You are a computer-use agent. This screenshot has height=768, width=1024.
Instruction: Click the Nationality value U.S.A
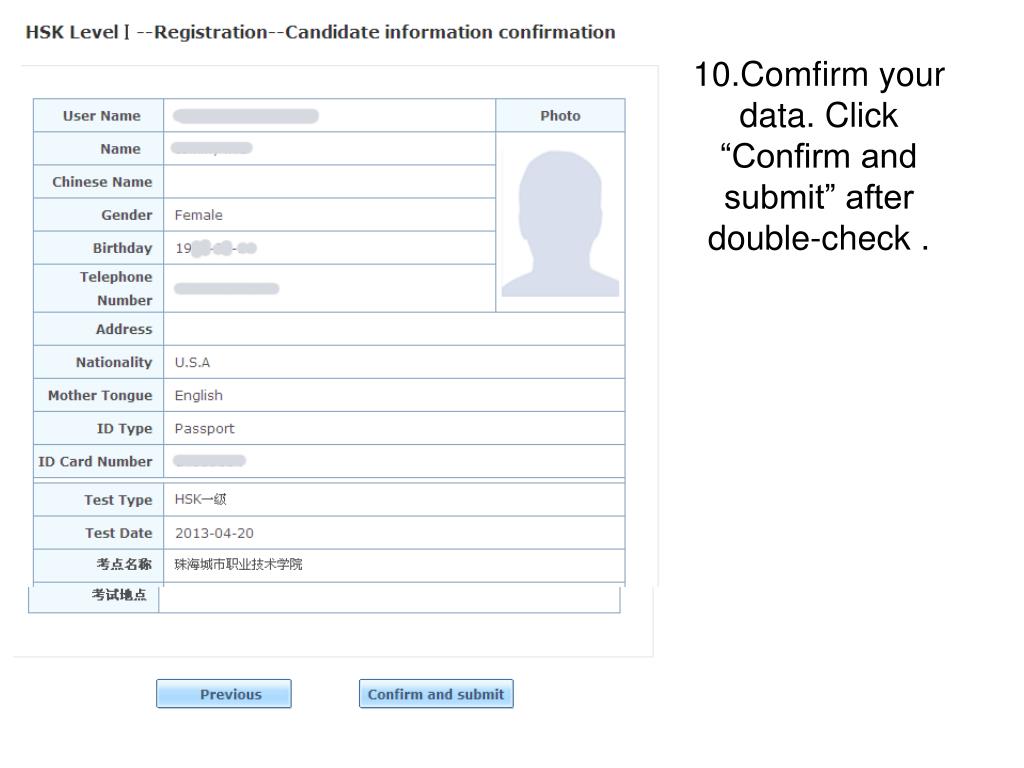(192, 362)
